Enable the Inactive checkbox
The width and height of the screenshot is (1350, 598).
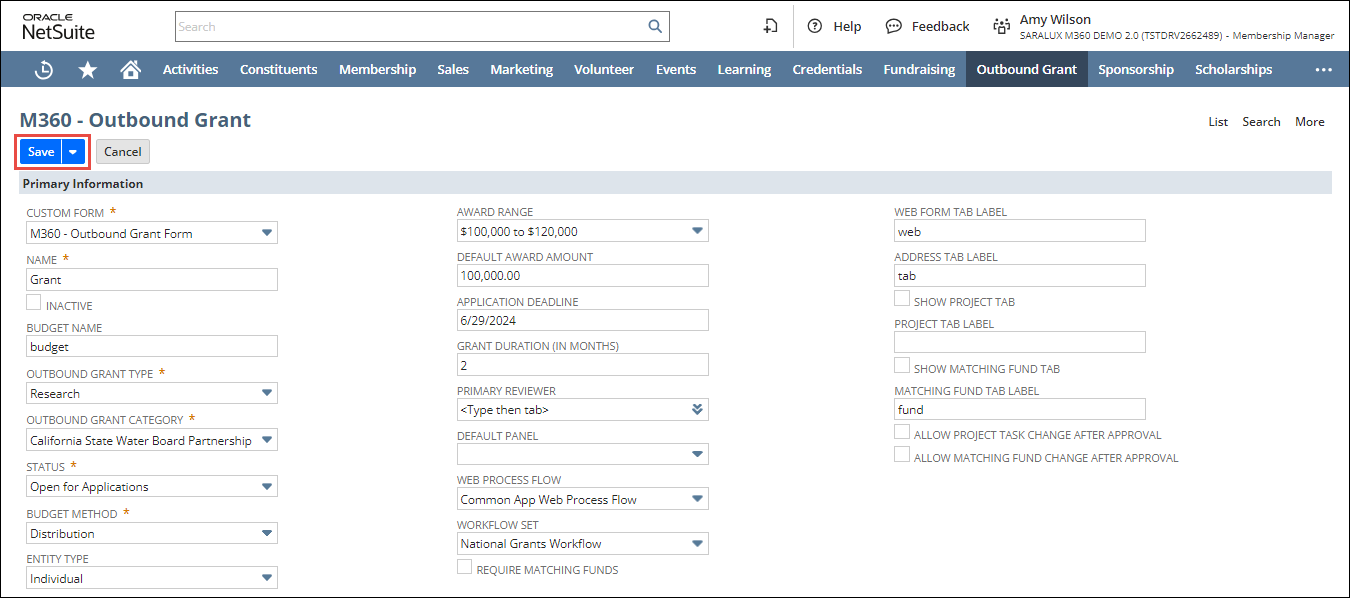click(34, 303)
